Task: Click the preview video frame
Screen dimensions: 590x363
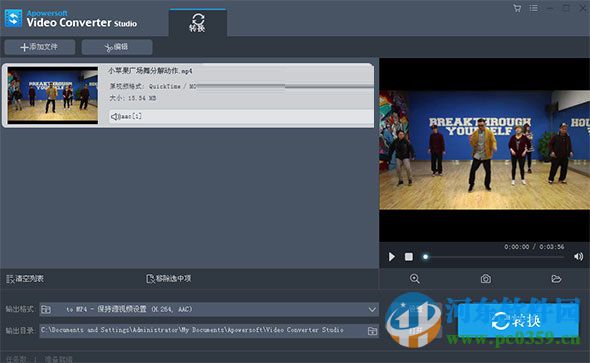Action: coord(485,150)
